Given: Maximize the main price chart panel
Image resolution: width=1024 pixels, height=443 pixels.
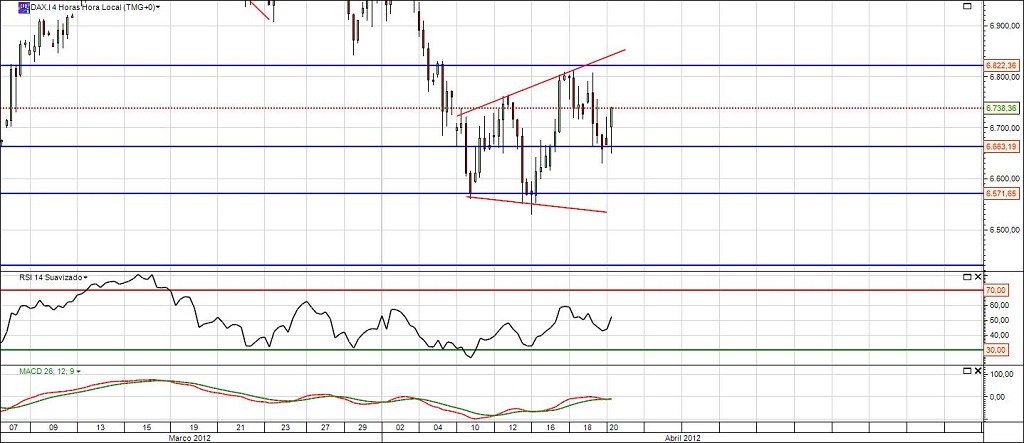Looking at the screenshot, I should pyautogui.click(x=967, y=6).
